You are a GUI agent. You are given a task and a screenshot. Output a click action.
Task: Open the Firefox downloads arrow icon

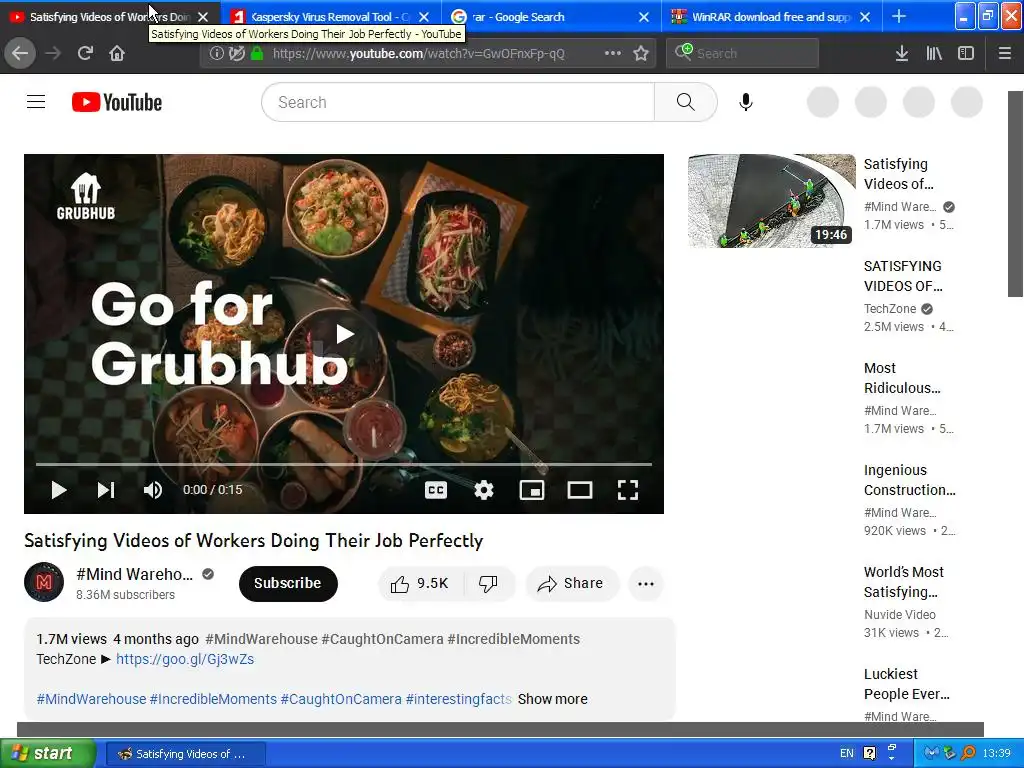902,54
